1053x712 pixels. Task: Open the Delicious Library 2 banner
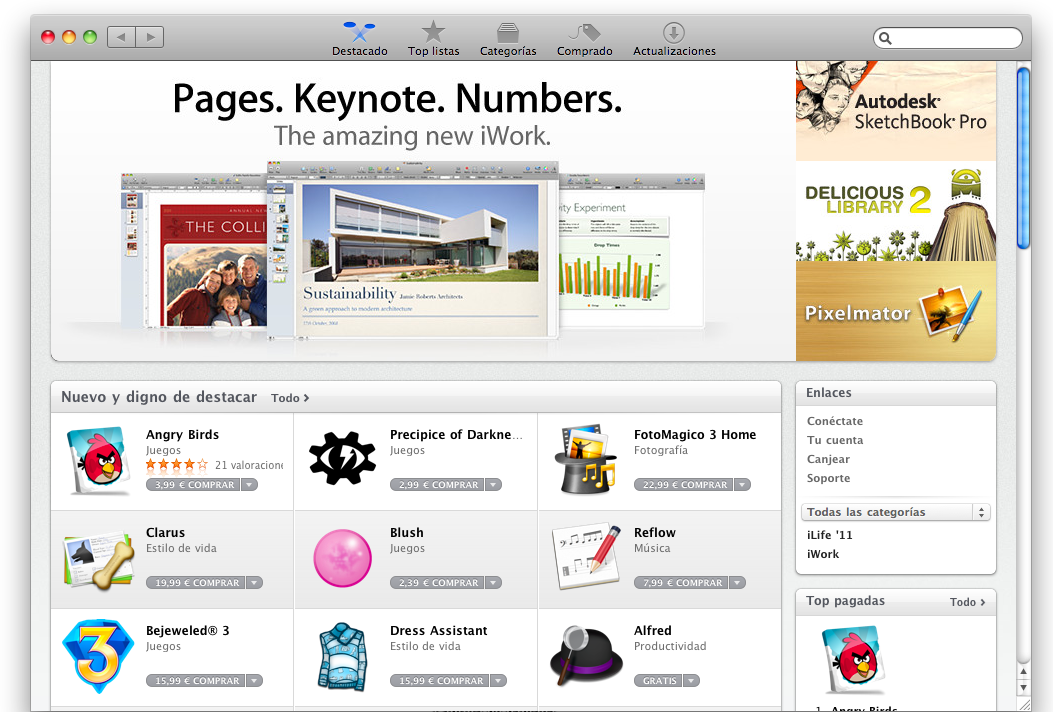coord(896,211)
